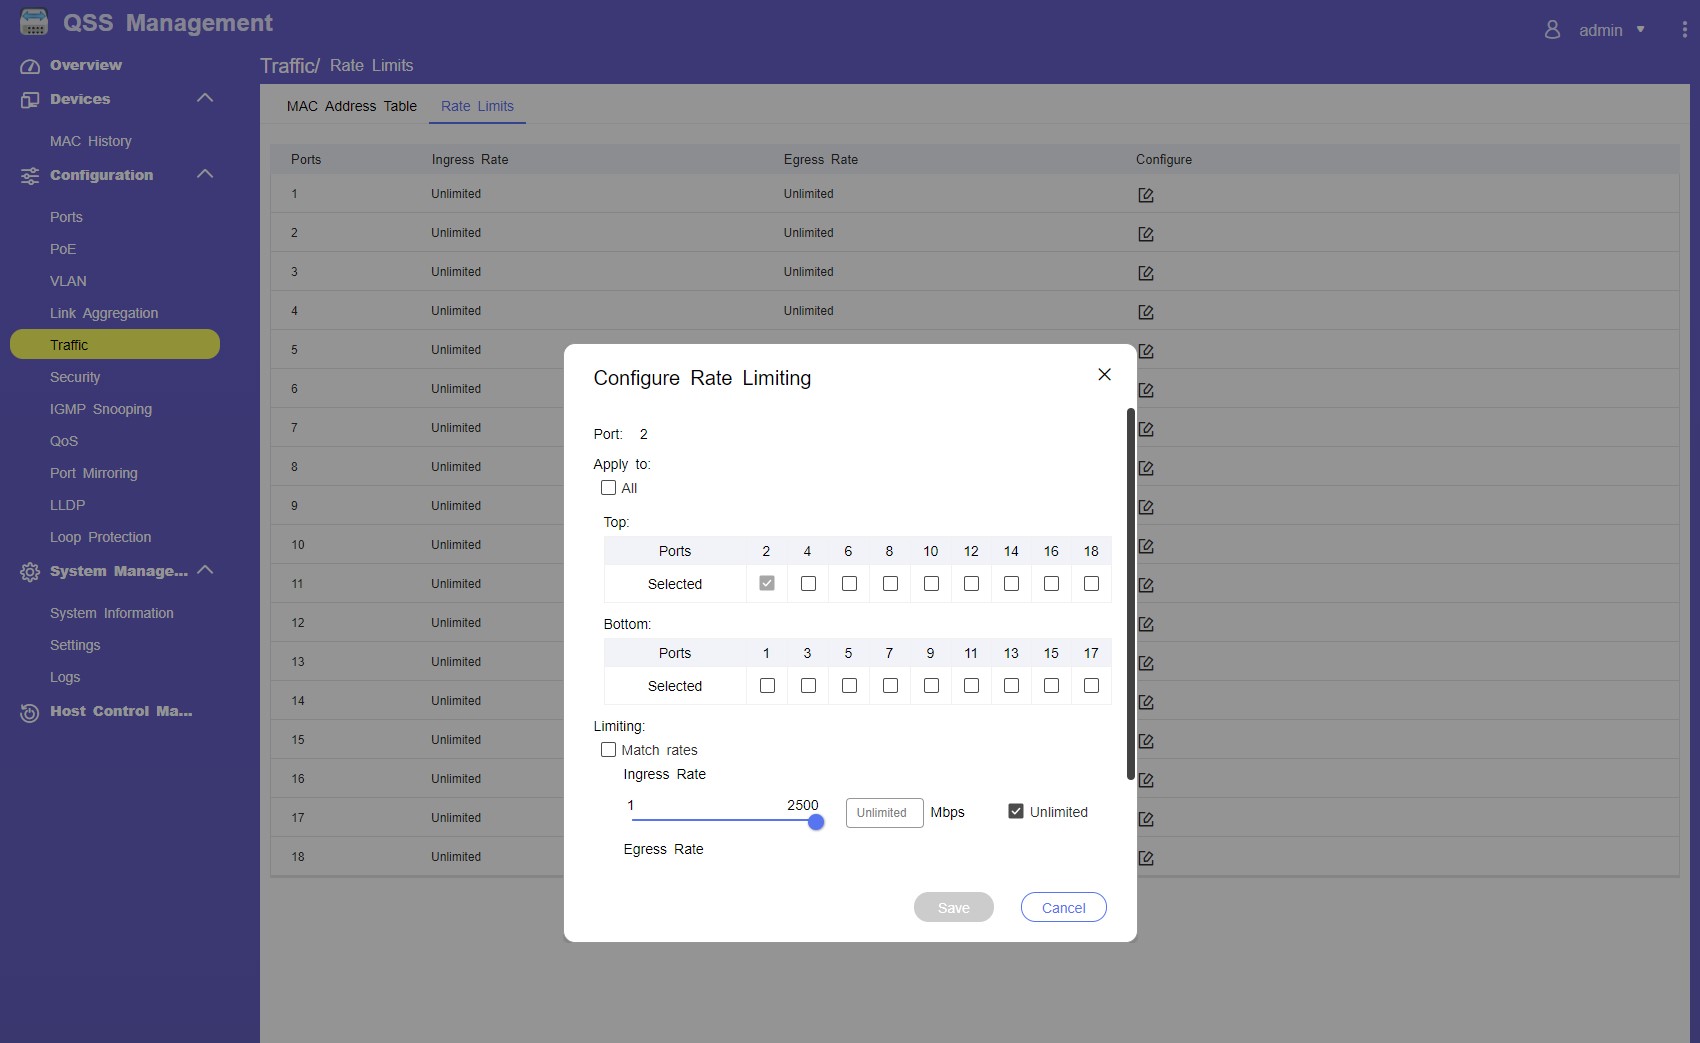Check the Apply to All checkbox

coord(608,488)
